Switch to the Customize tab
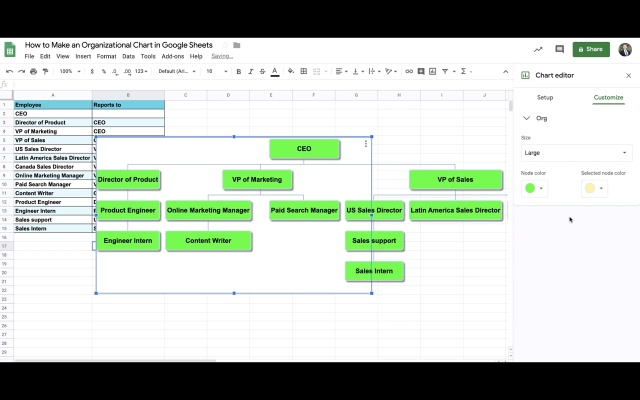 click(x=608, y=98)
